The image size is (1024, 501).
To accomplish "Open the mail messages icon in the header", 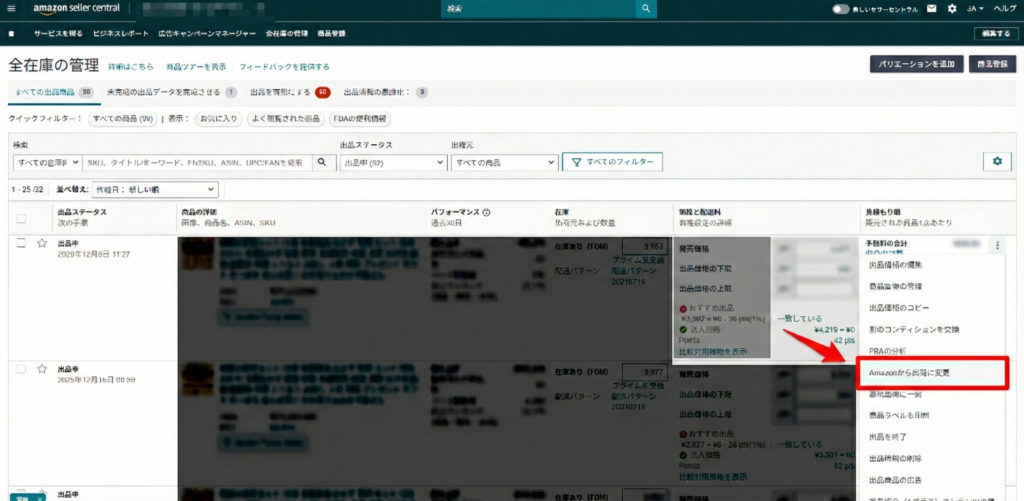I will [x=931, y=9].
